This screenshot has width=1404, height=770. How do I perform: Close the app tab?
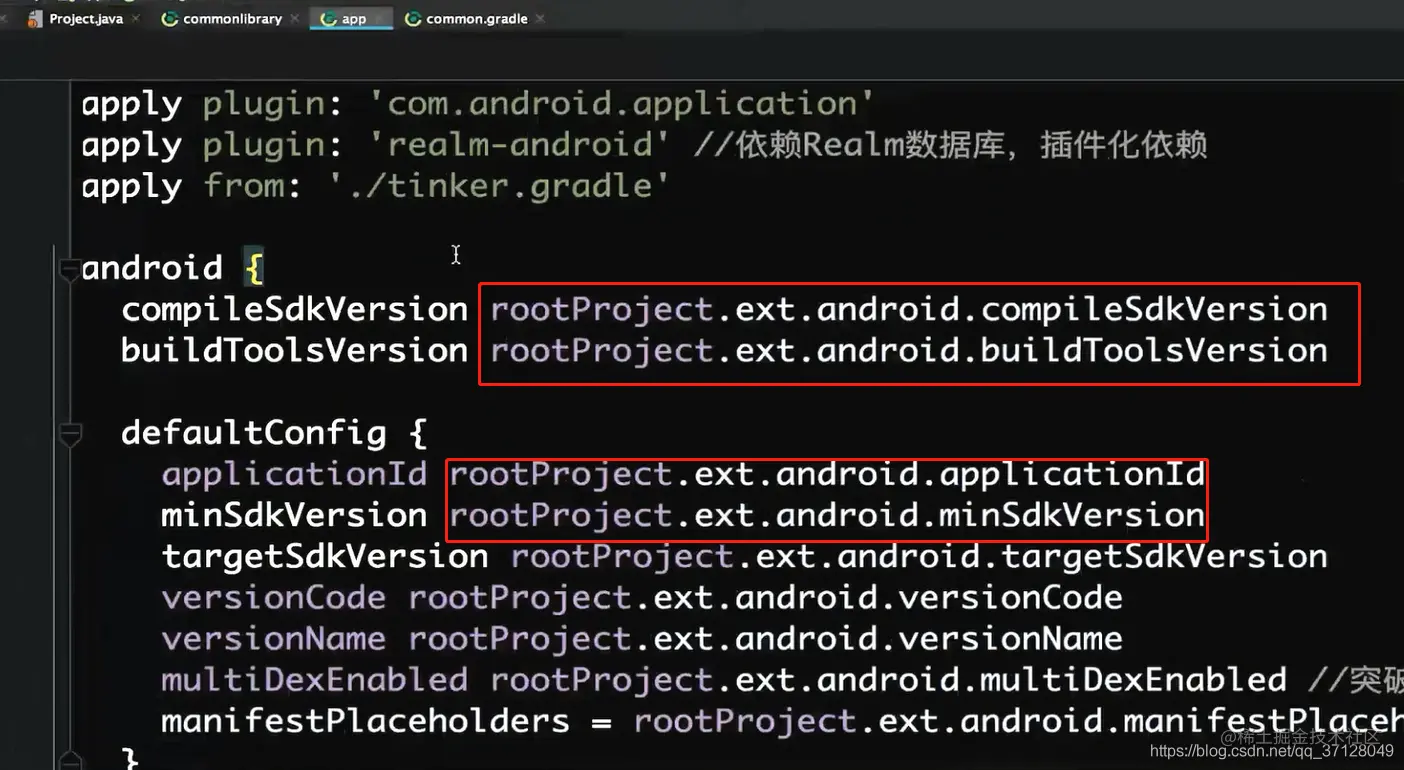(x=380, y=19)
